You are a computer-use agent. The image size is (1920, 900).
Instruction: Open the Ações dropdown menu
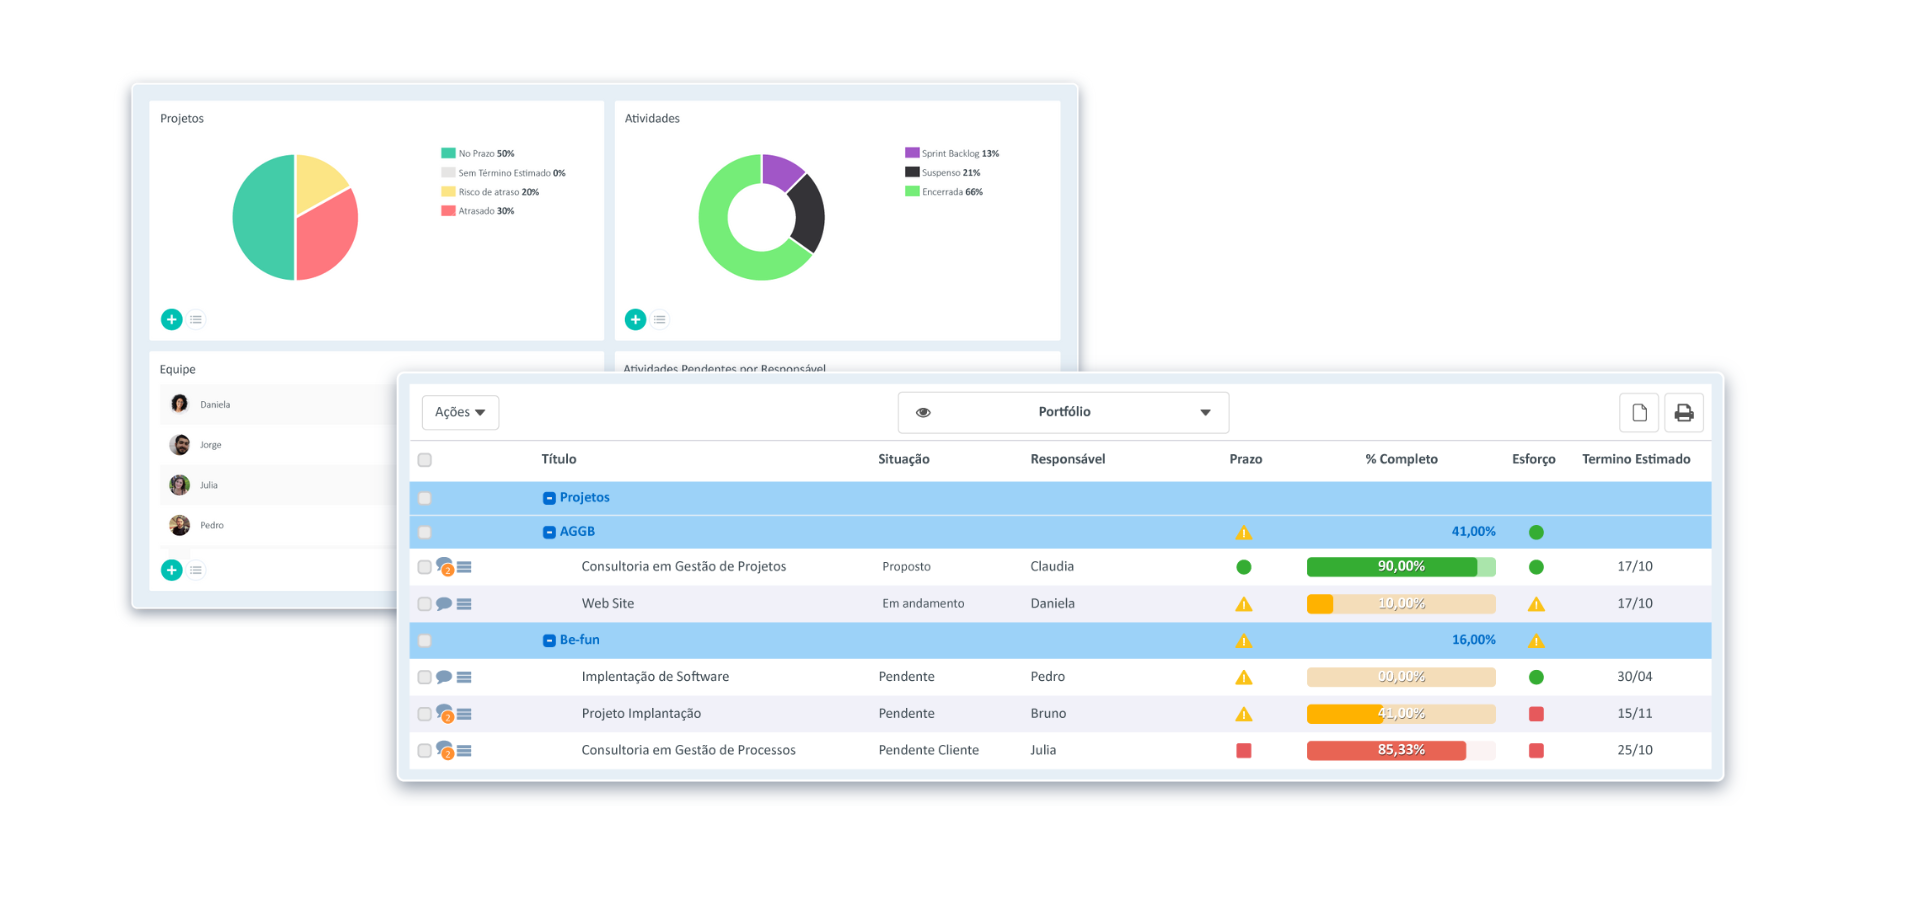(460, 412)
